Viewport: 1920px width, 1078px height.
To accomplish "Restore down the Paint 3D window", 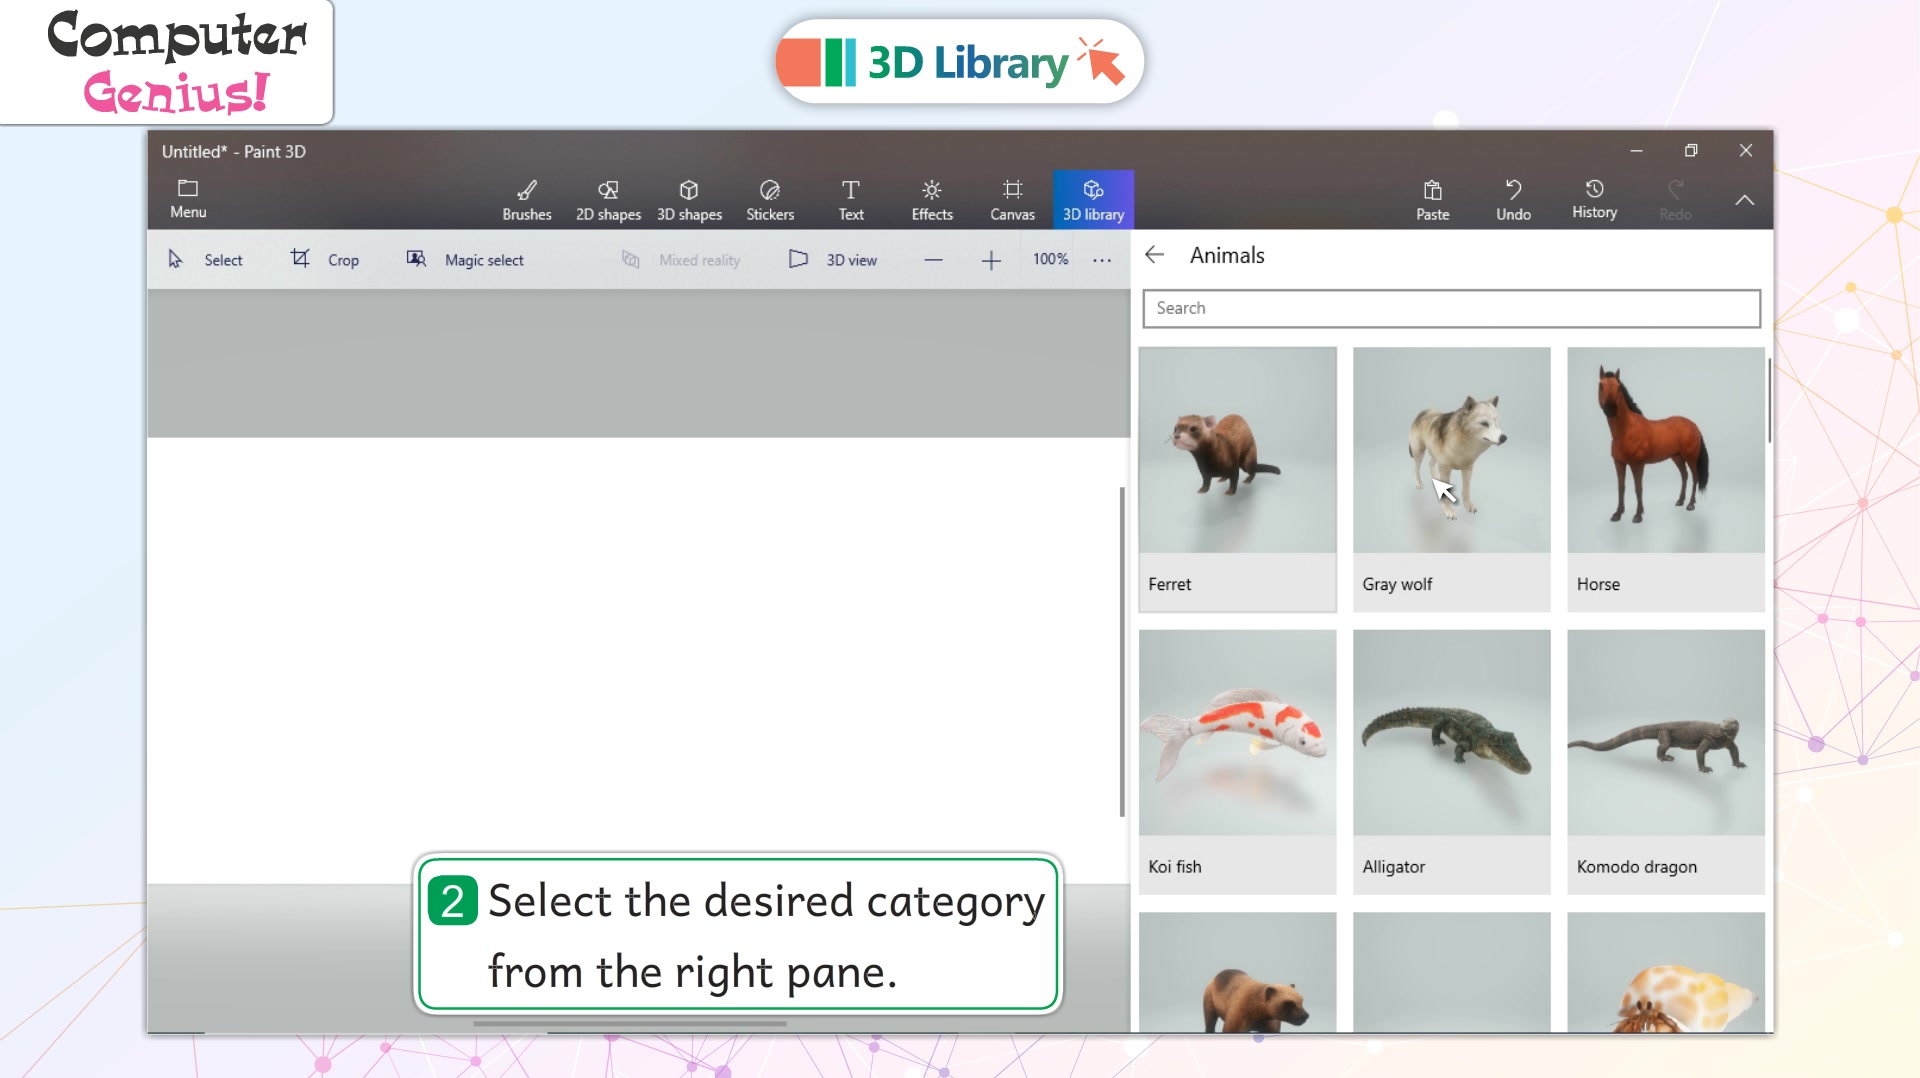I will tap(1691, 151).
